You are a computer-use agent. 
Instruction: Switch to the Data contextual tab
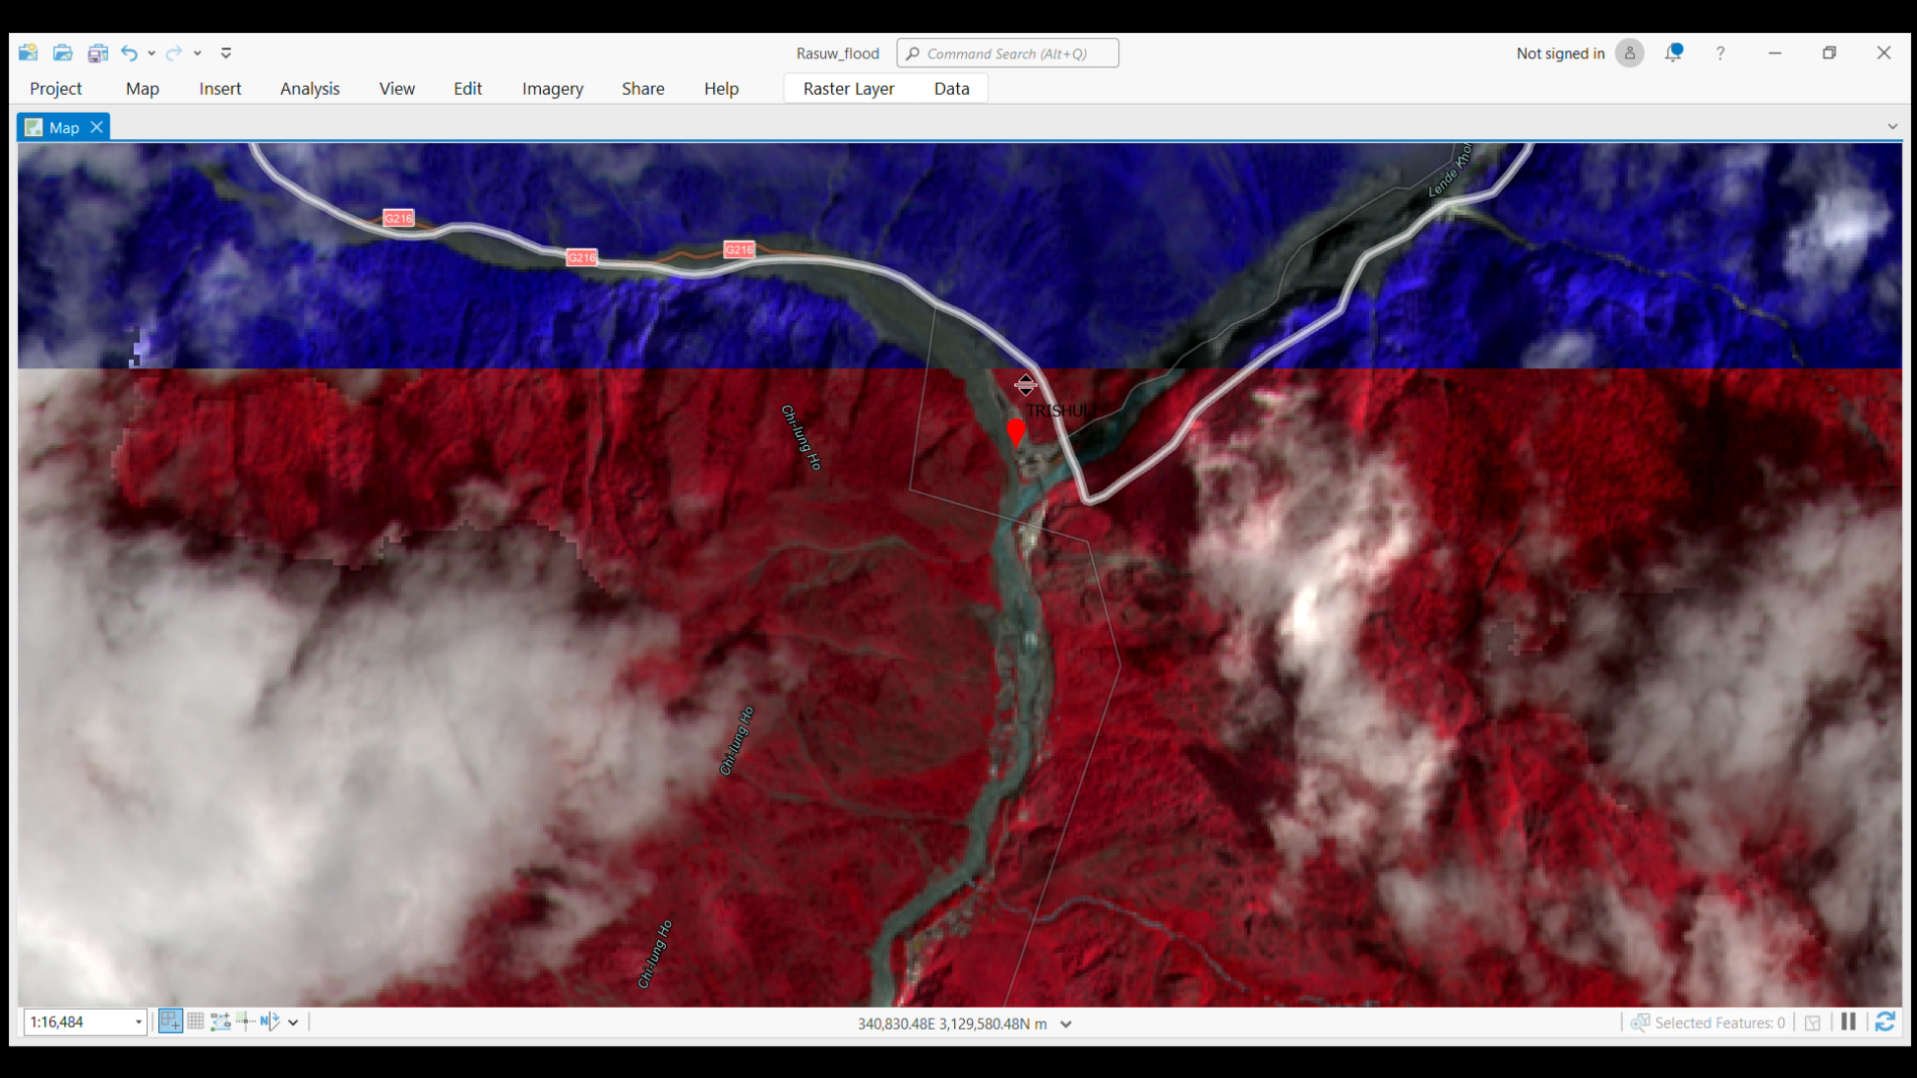951,88
